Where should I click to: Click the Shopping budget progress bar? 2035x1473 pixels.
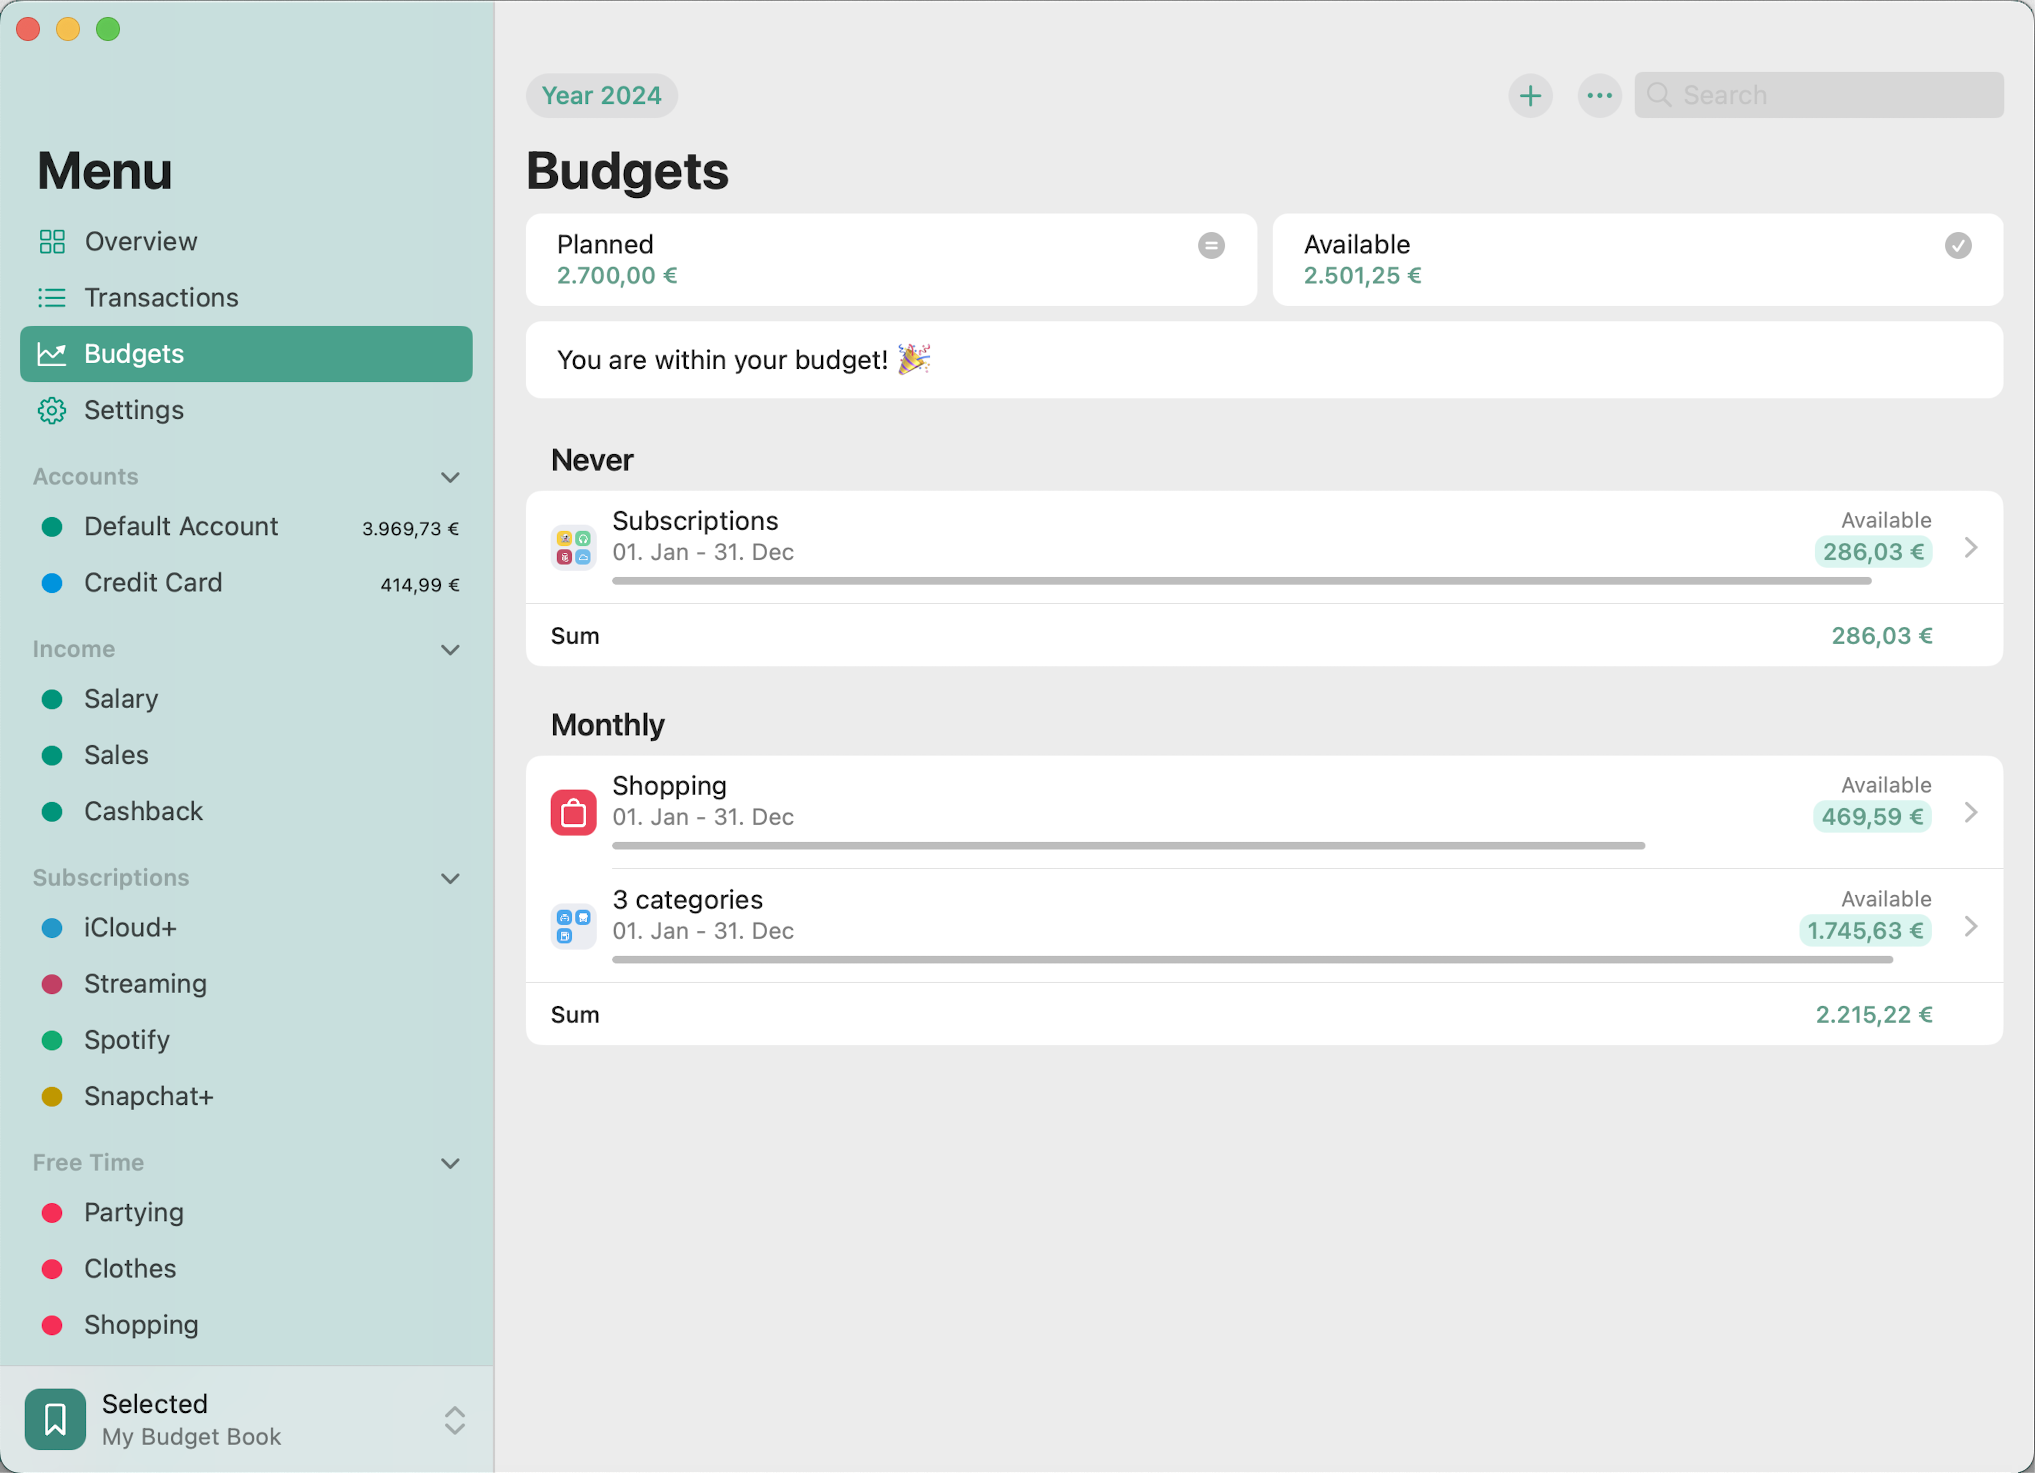1128,846
